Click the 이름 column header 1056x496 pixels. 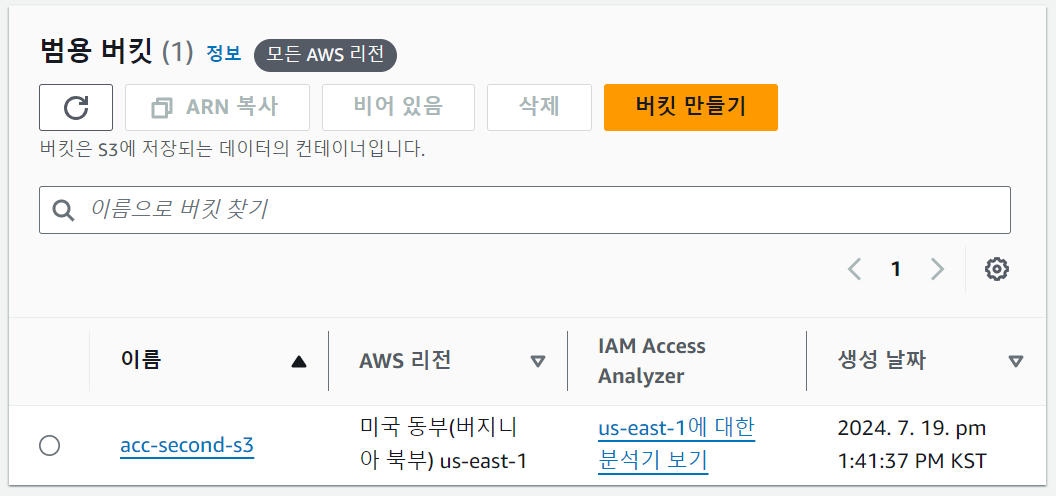click(x=141, y=361)
